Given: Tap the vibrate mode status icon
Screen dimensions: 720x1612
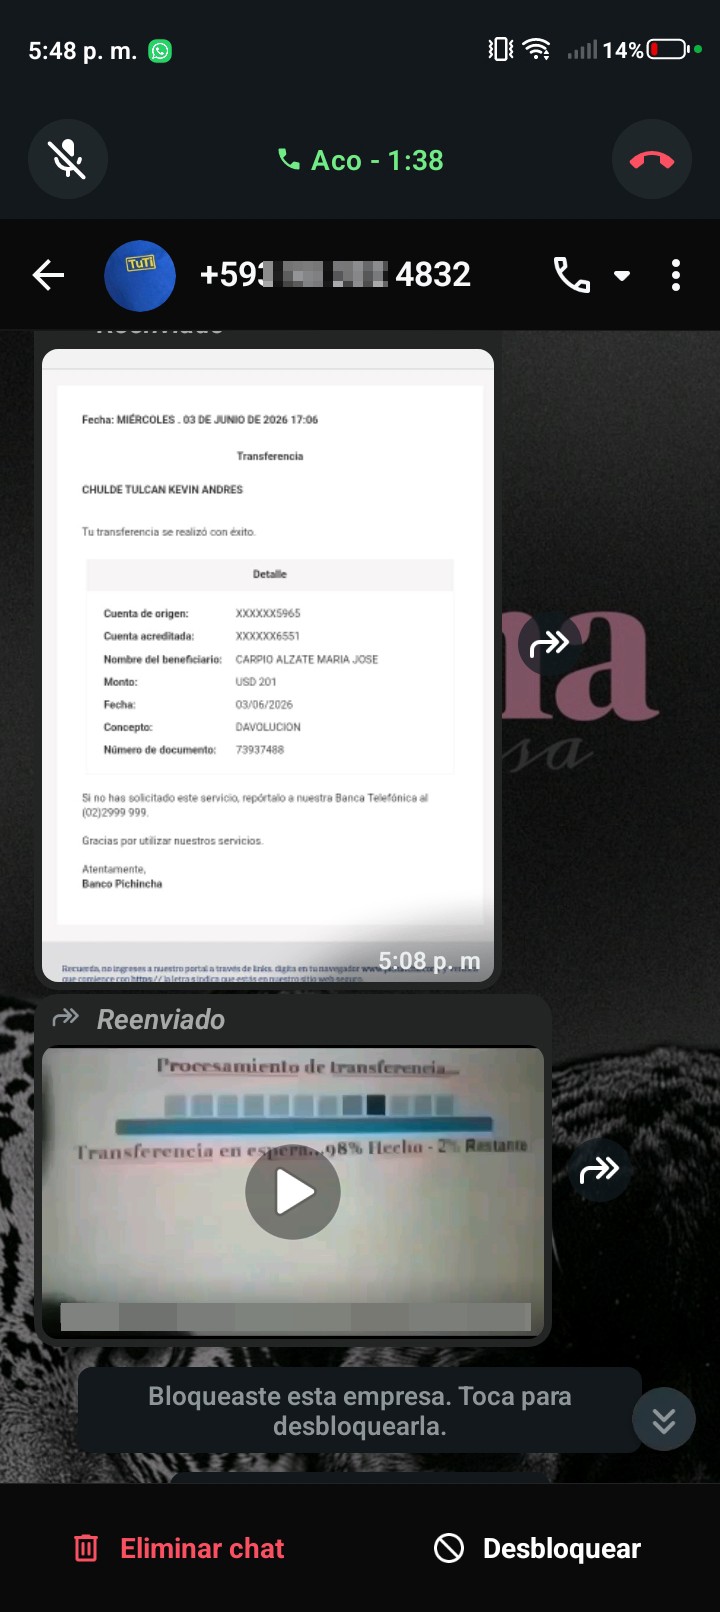Looking at the screenshot, I should pos(501,49).
